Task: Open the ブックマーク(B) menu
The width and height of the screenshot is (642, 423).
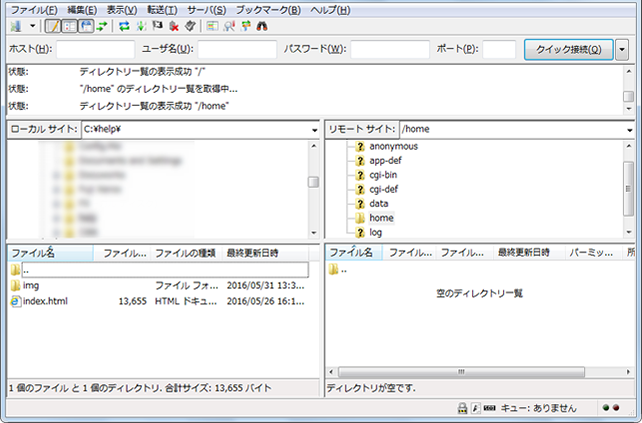Action: coord(268,10)
